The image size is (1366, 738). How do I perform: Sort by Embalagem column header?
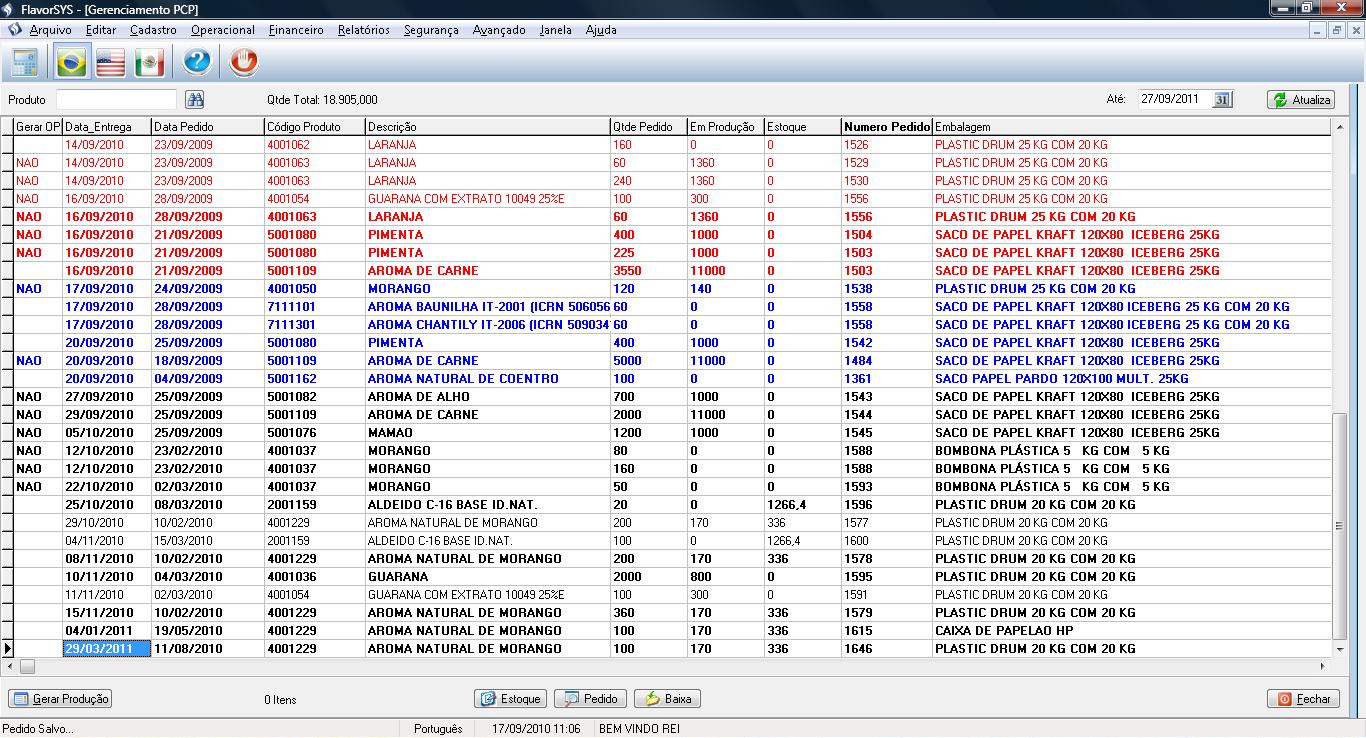pos(1132,127)
